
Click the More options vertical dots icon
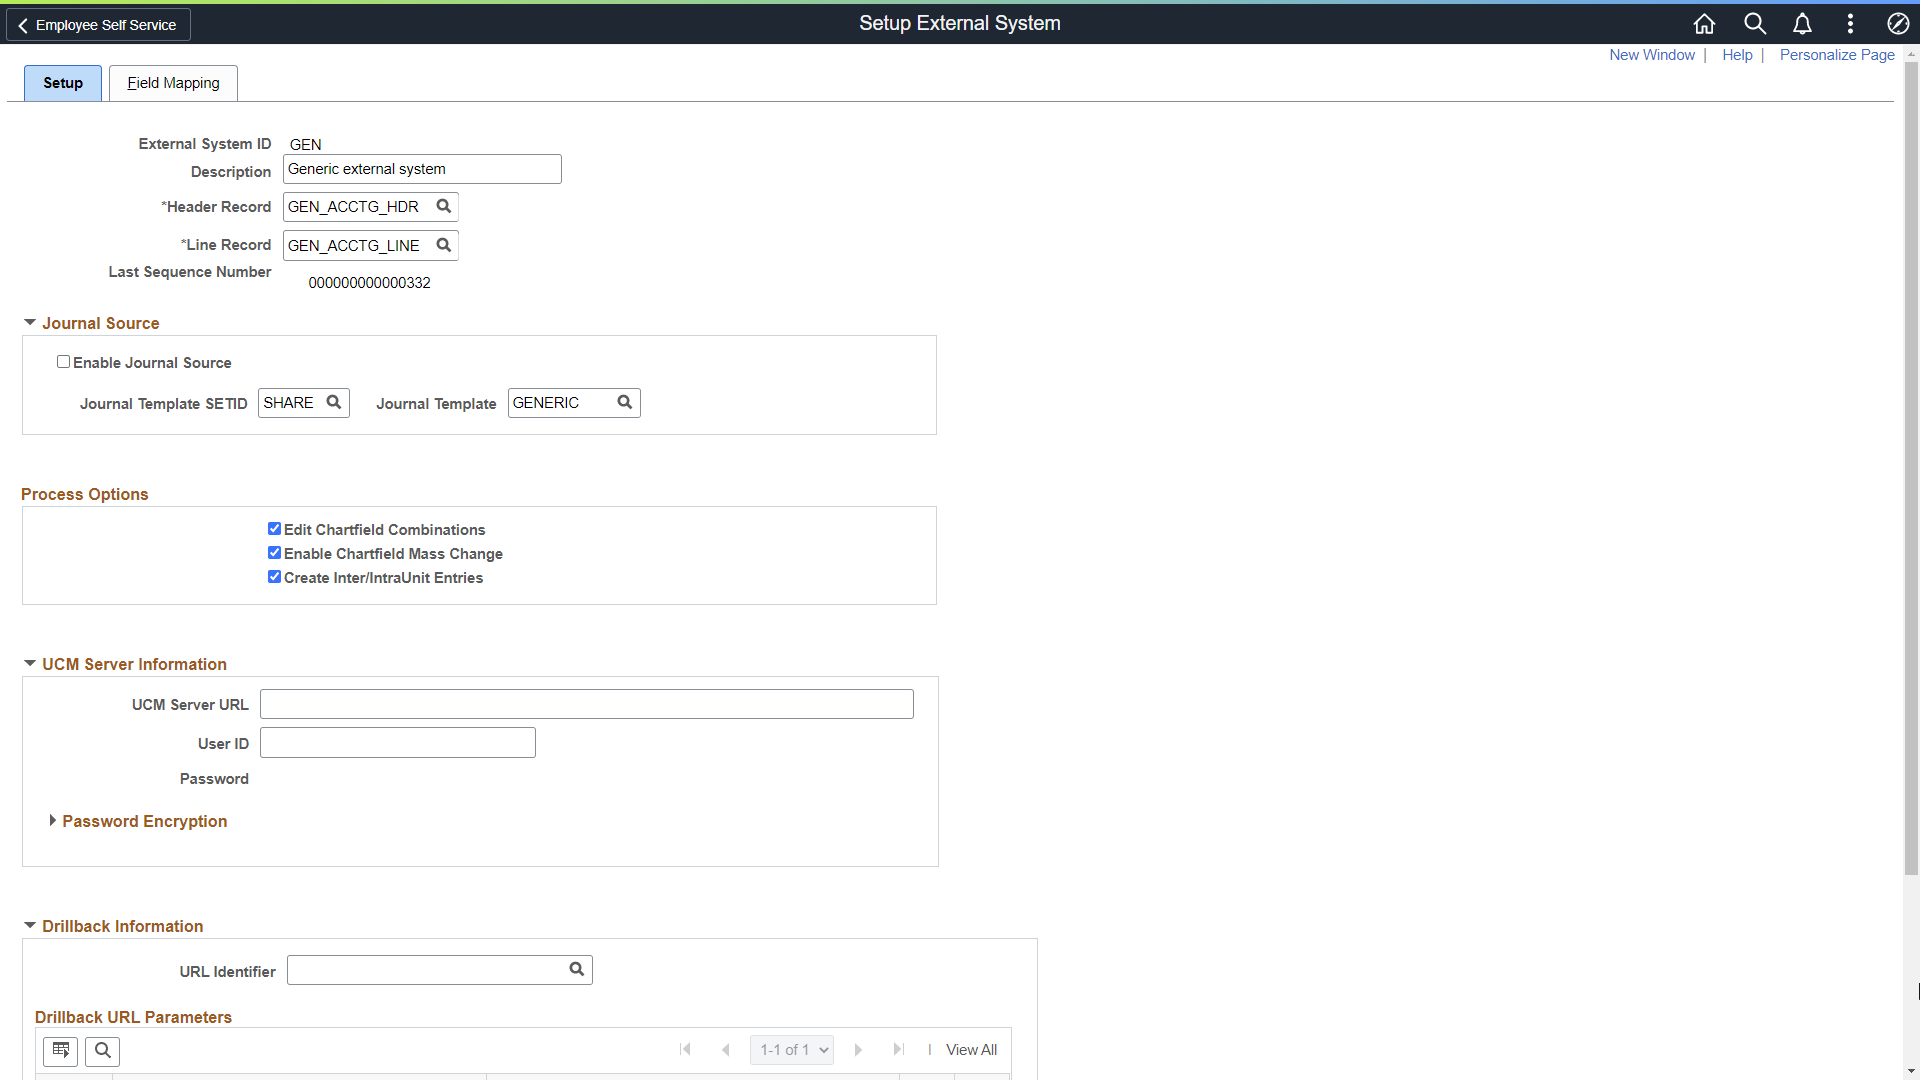1850,22
